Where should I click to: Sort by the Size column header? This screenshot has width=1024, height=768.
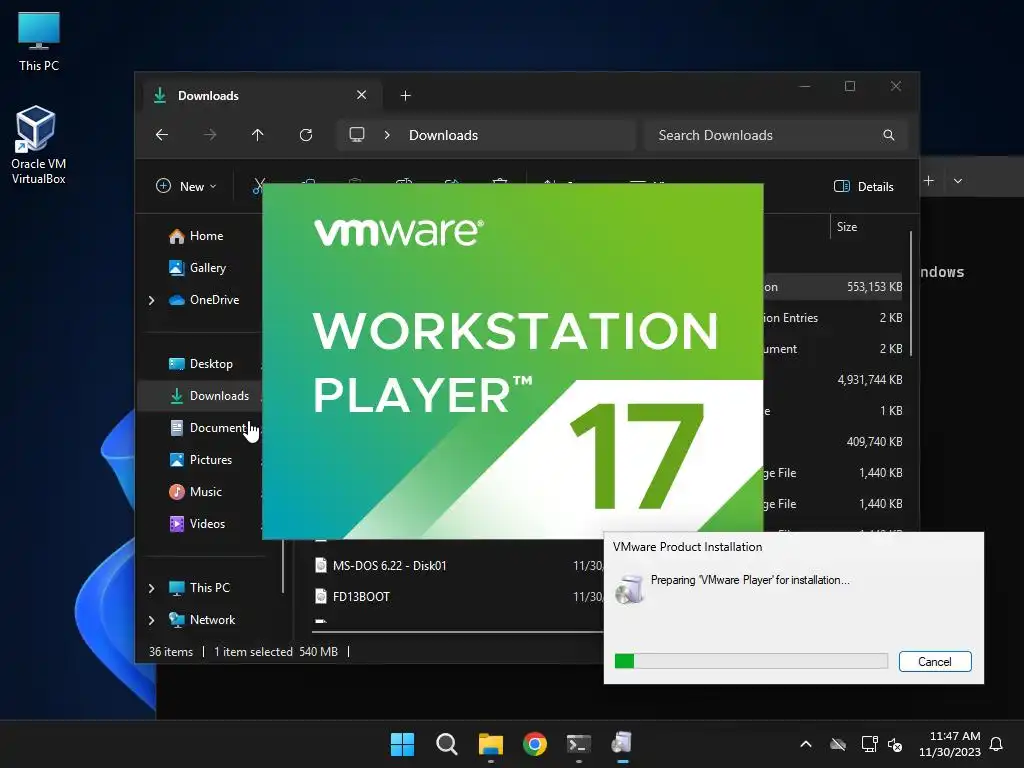pyautogui.click(x=847, y=227)
